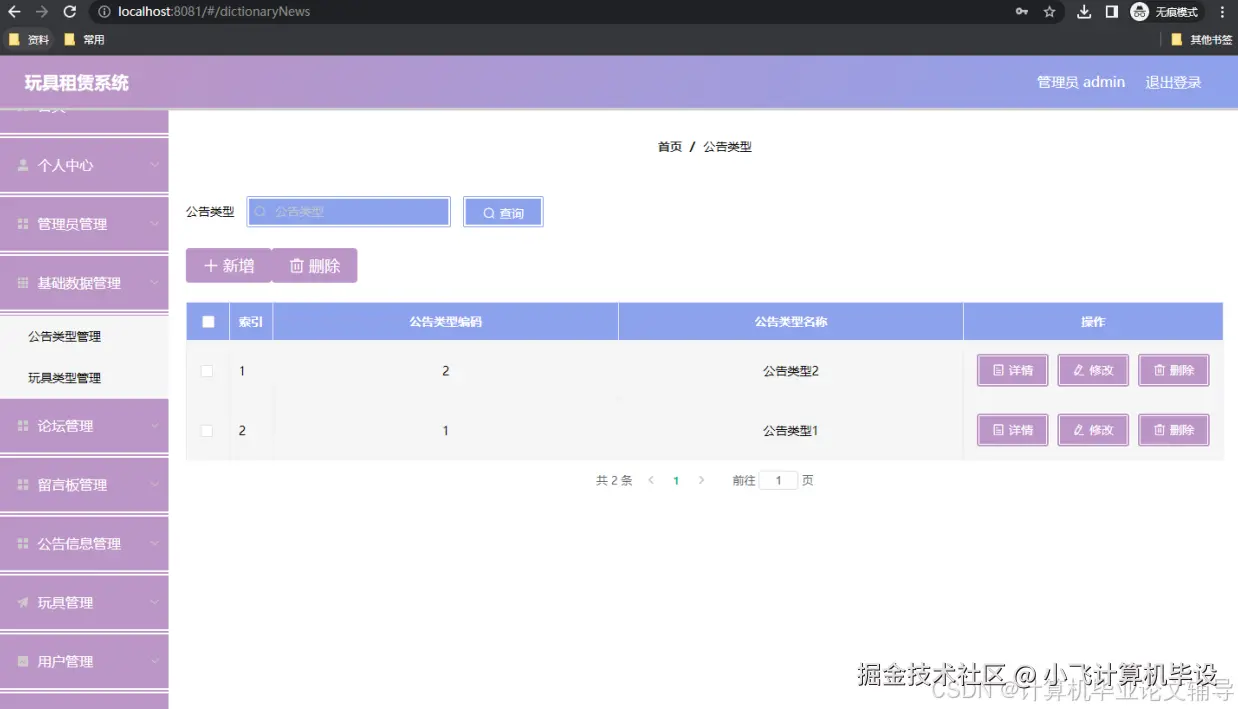This screenshot has height=709, width=1238.
Task: Click the 个人中心 user icon
Action: (23, 165)
